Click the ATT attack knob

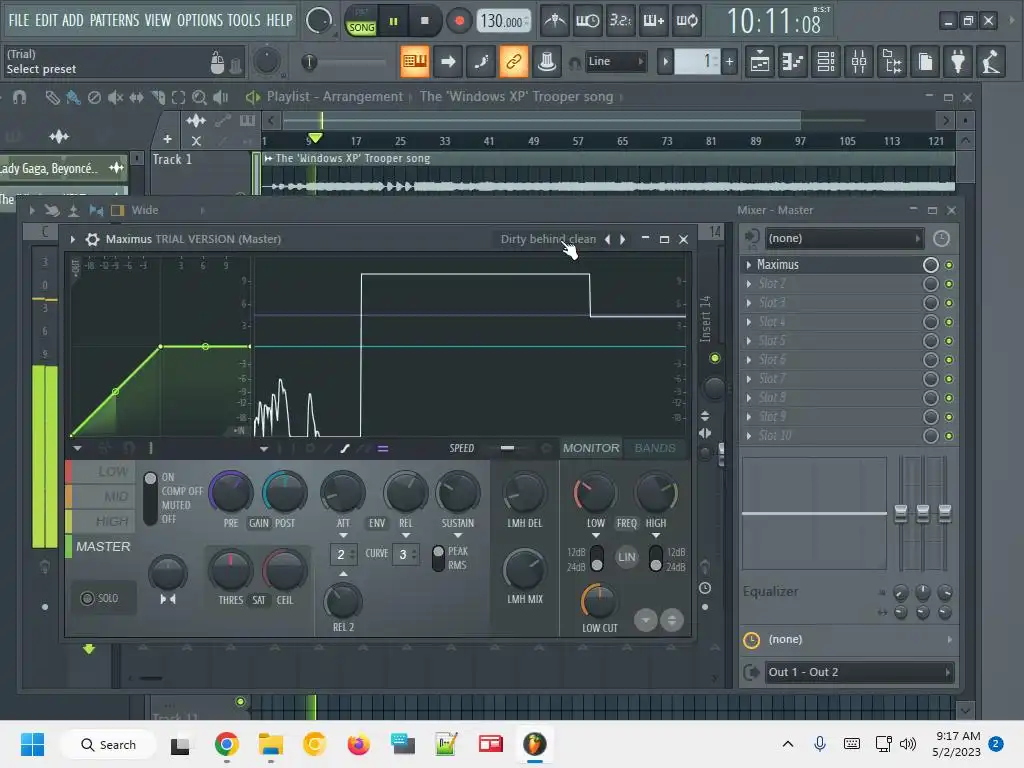pyautogui.click(x=343, y=493)
